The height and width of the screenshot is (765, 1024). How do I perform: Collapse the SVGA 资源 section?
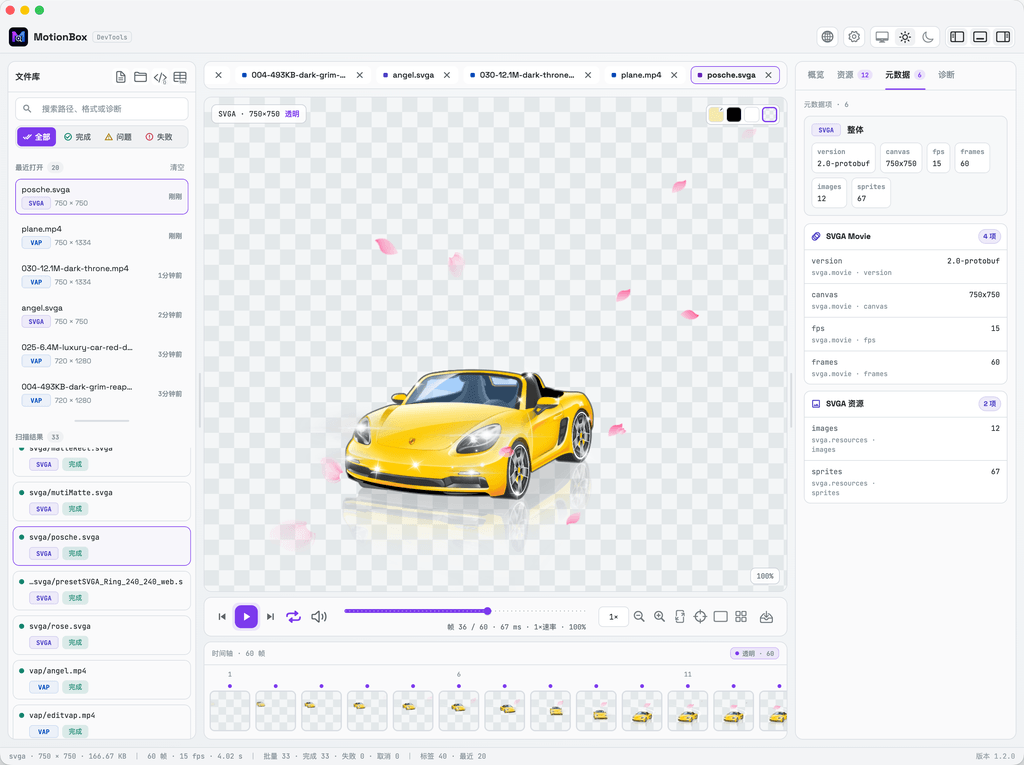[905, 404]
